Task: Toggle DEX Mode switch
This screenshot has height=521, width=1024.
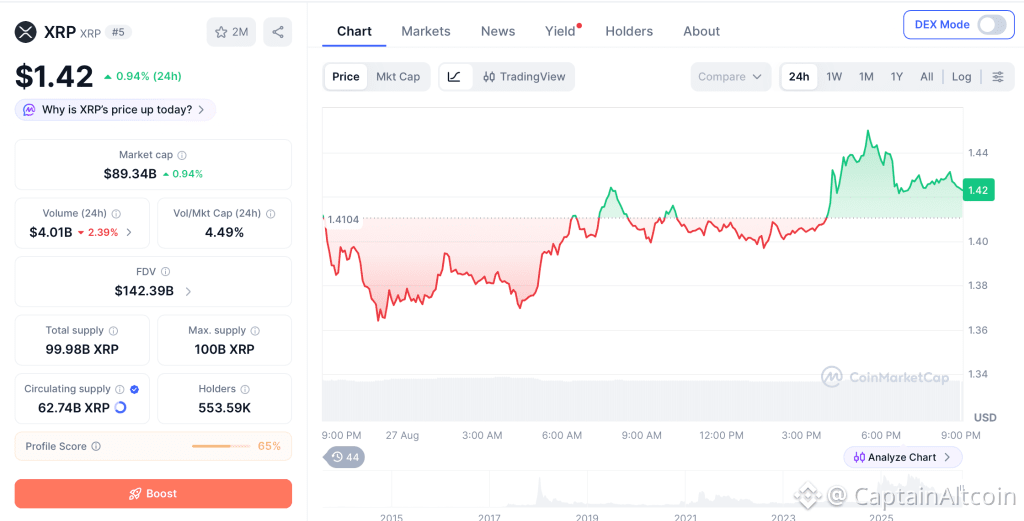Action: click(991, 25)
